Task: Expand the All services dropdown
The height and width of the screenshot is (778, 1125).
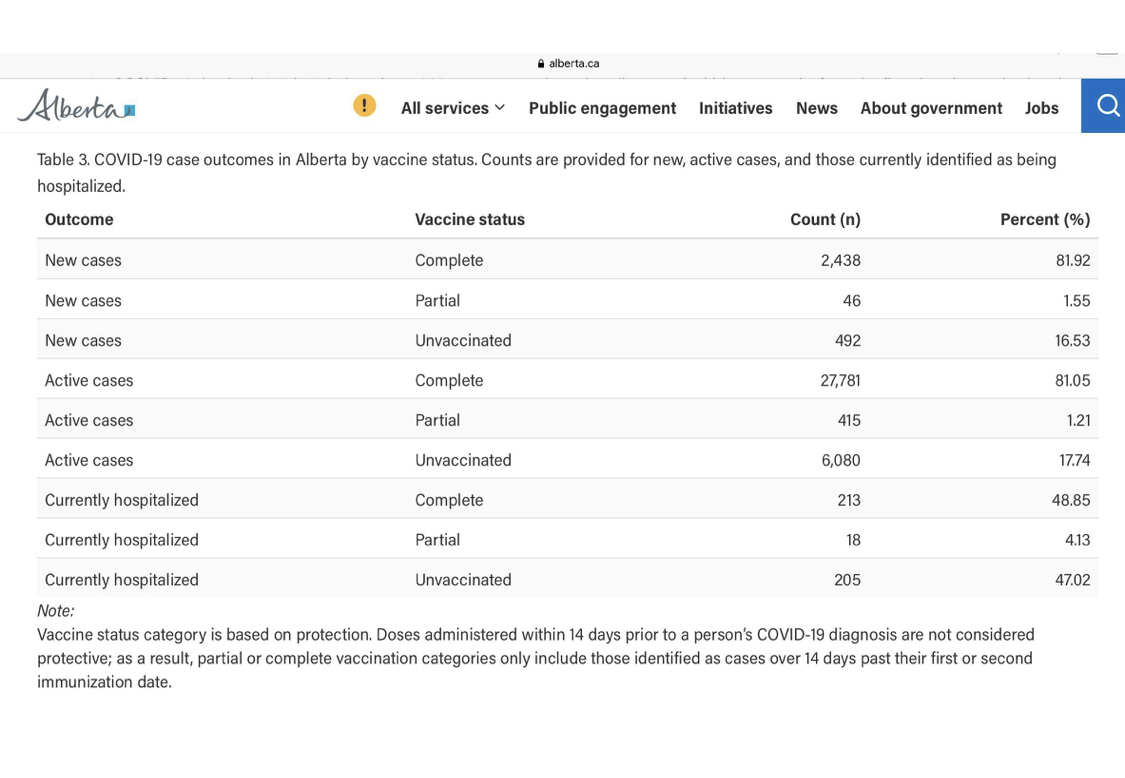Action: coord(452,108)
